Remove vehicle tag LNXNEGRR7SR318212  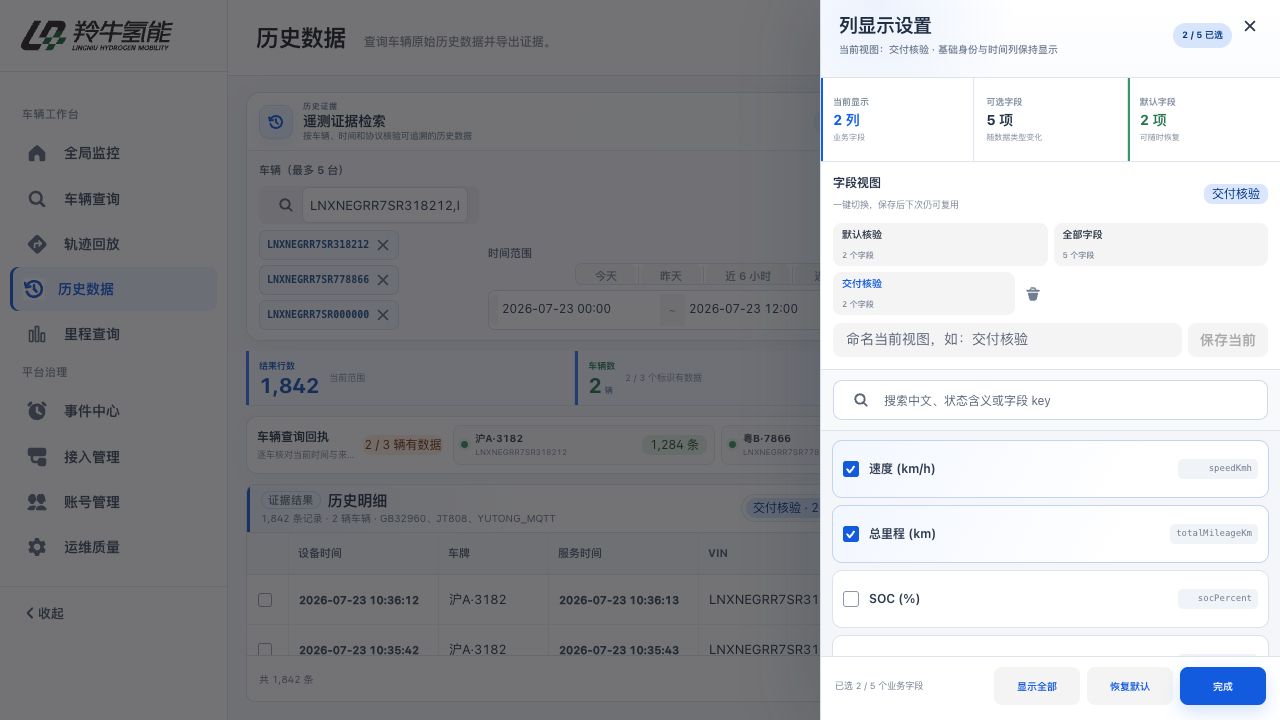click(x=383, y=245)
